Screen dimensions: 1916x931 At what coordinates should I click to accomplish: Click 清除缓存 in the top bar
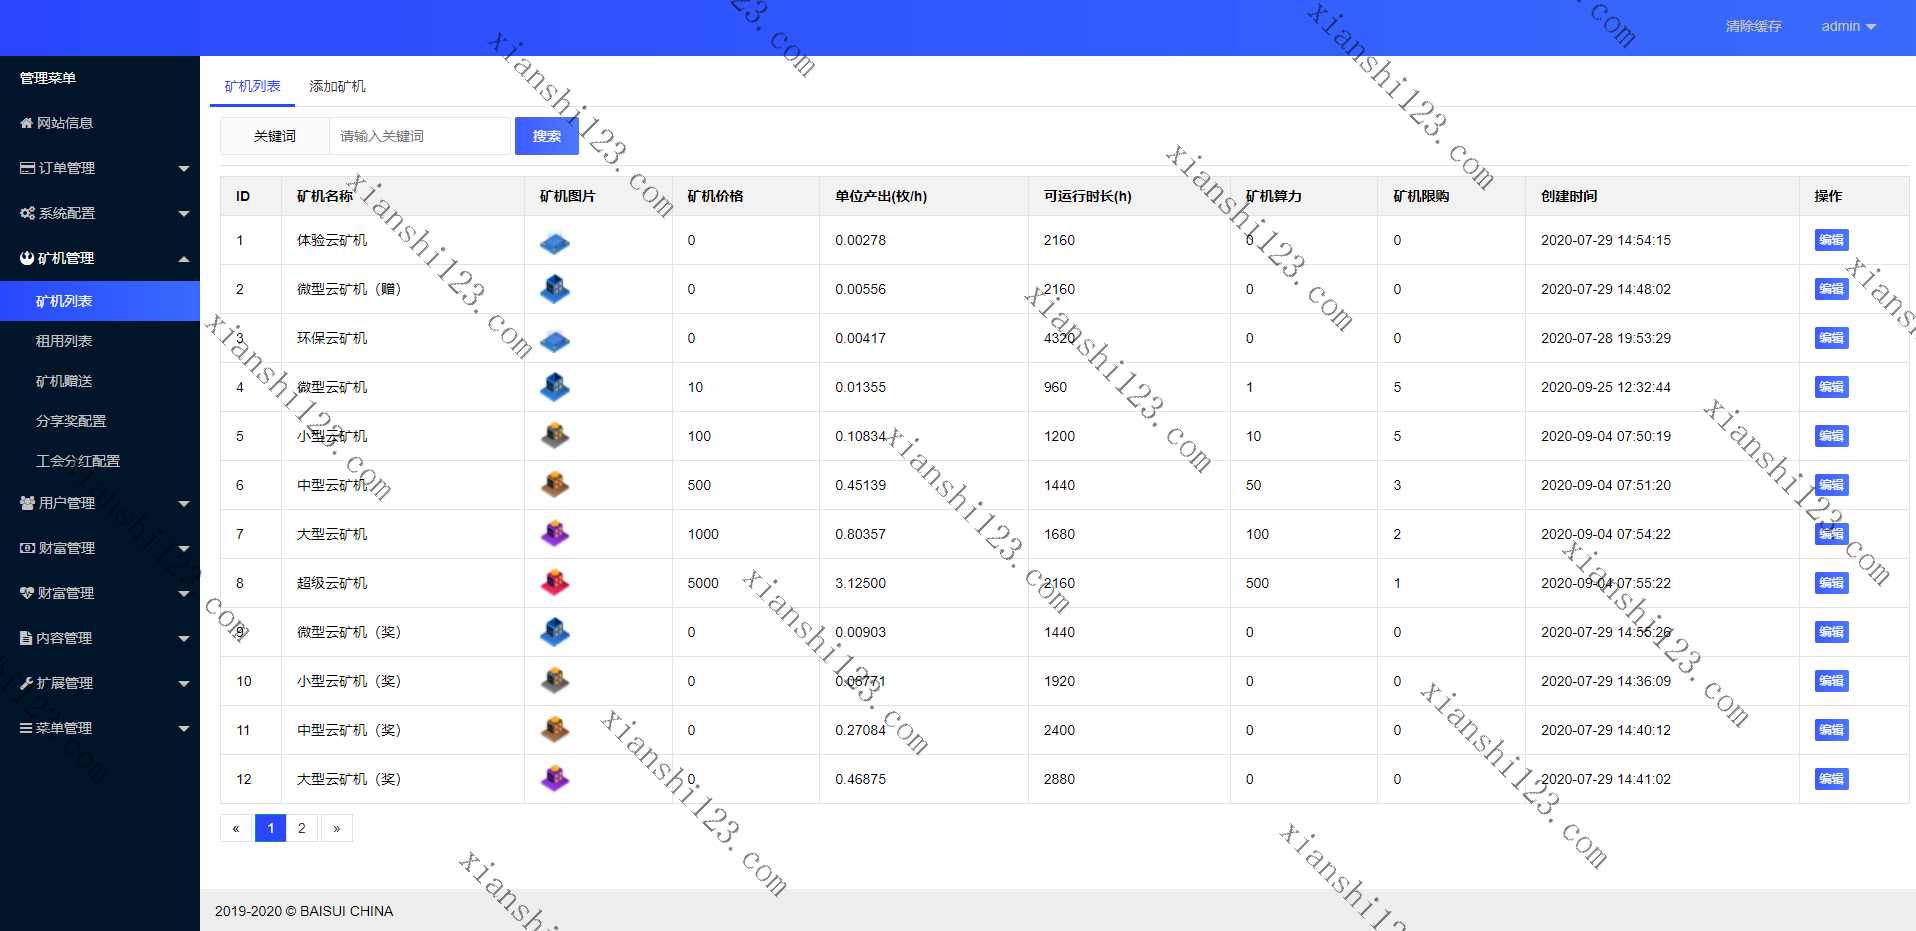(x=1753, y=26)
